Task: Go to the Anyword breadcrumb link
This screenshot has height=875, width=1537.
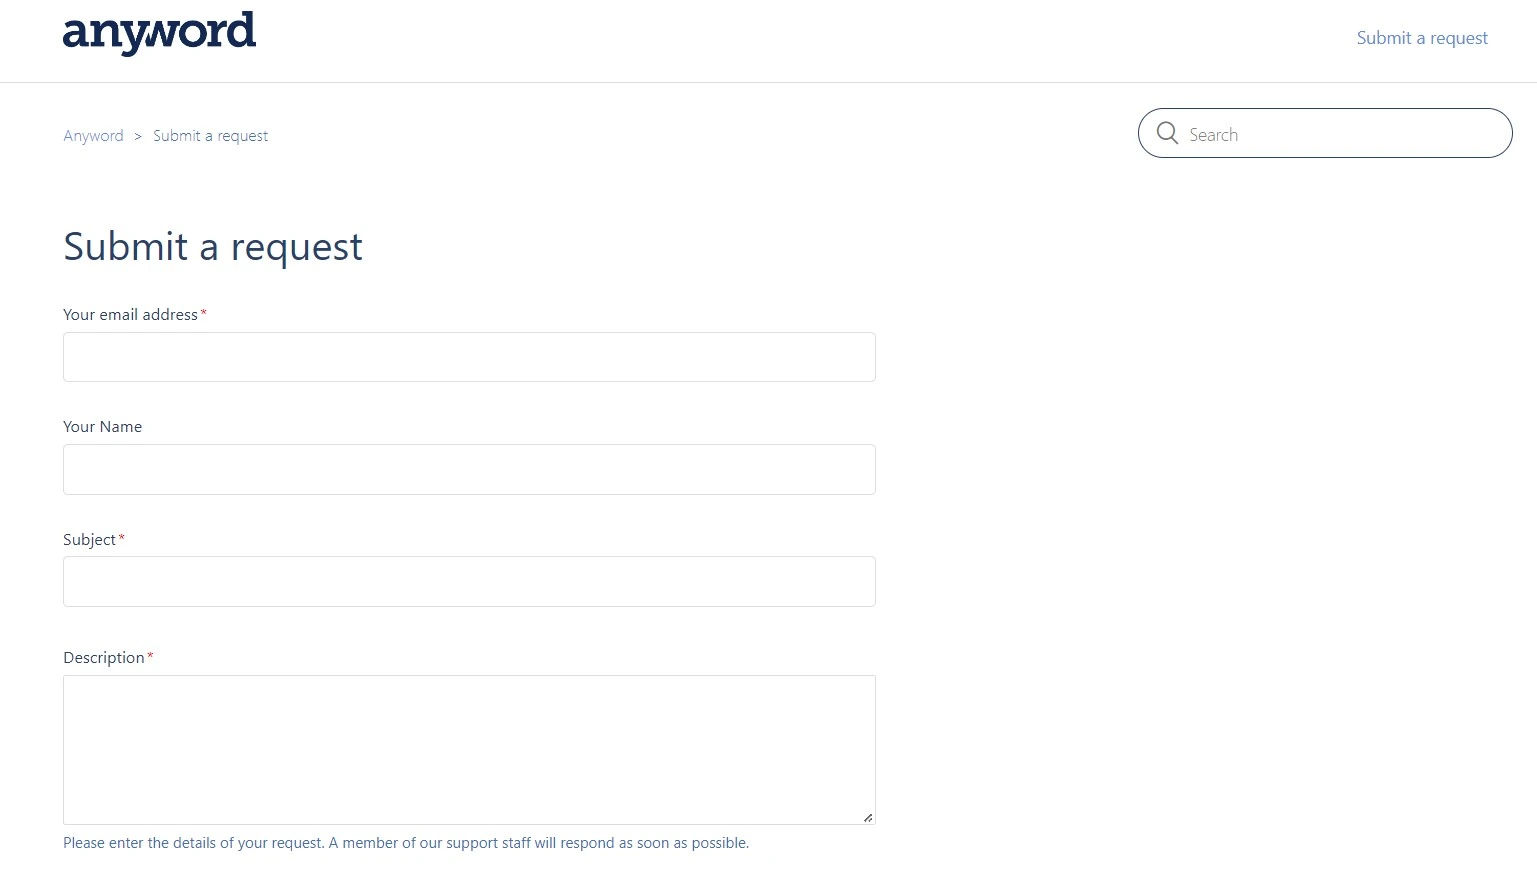Action: 93,136
